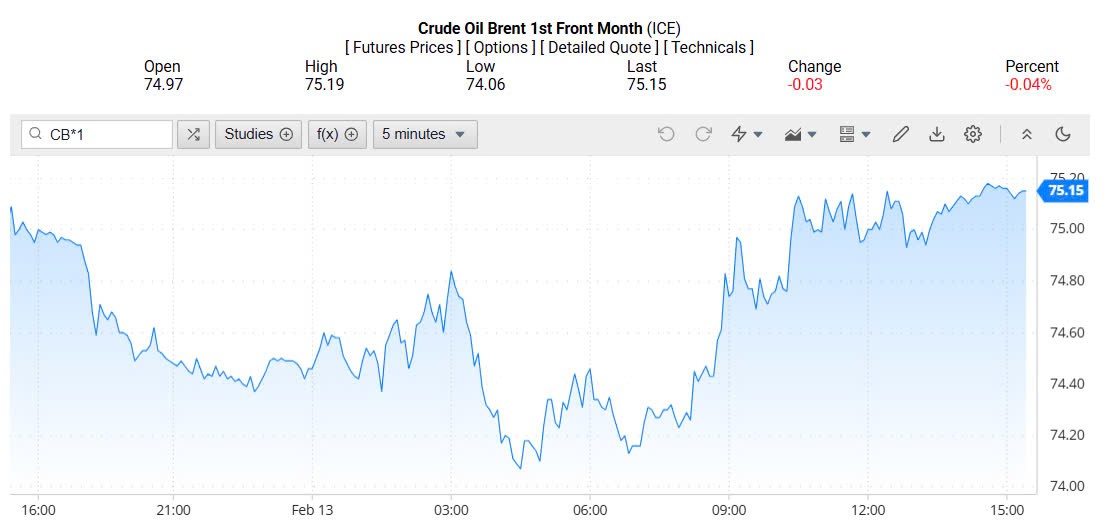Toggle dark mode moon icon
Viewport: 1106px width, 523px height.
tap(1063, 134)
